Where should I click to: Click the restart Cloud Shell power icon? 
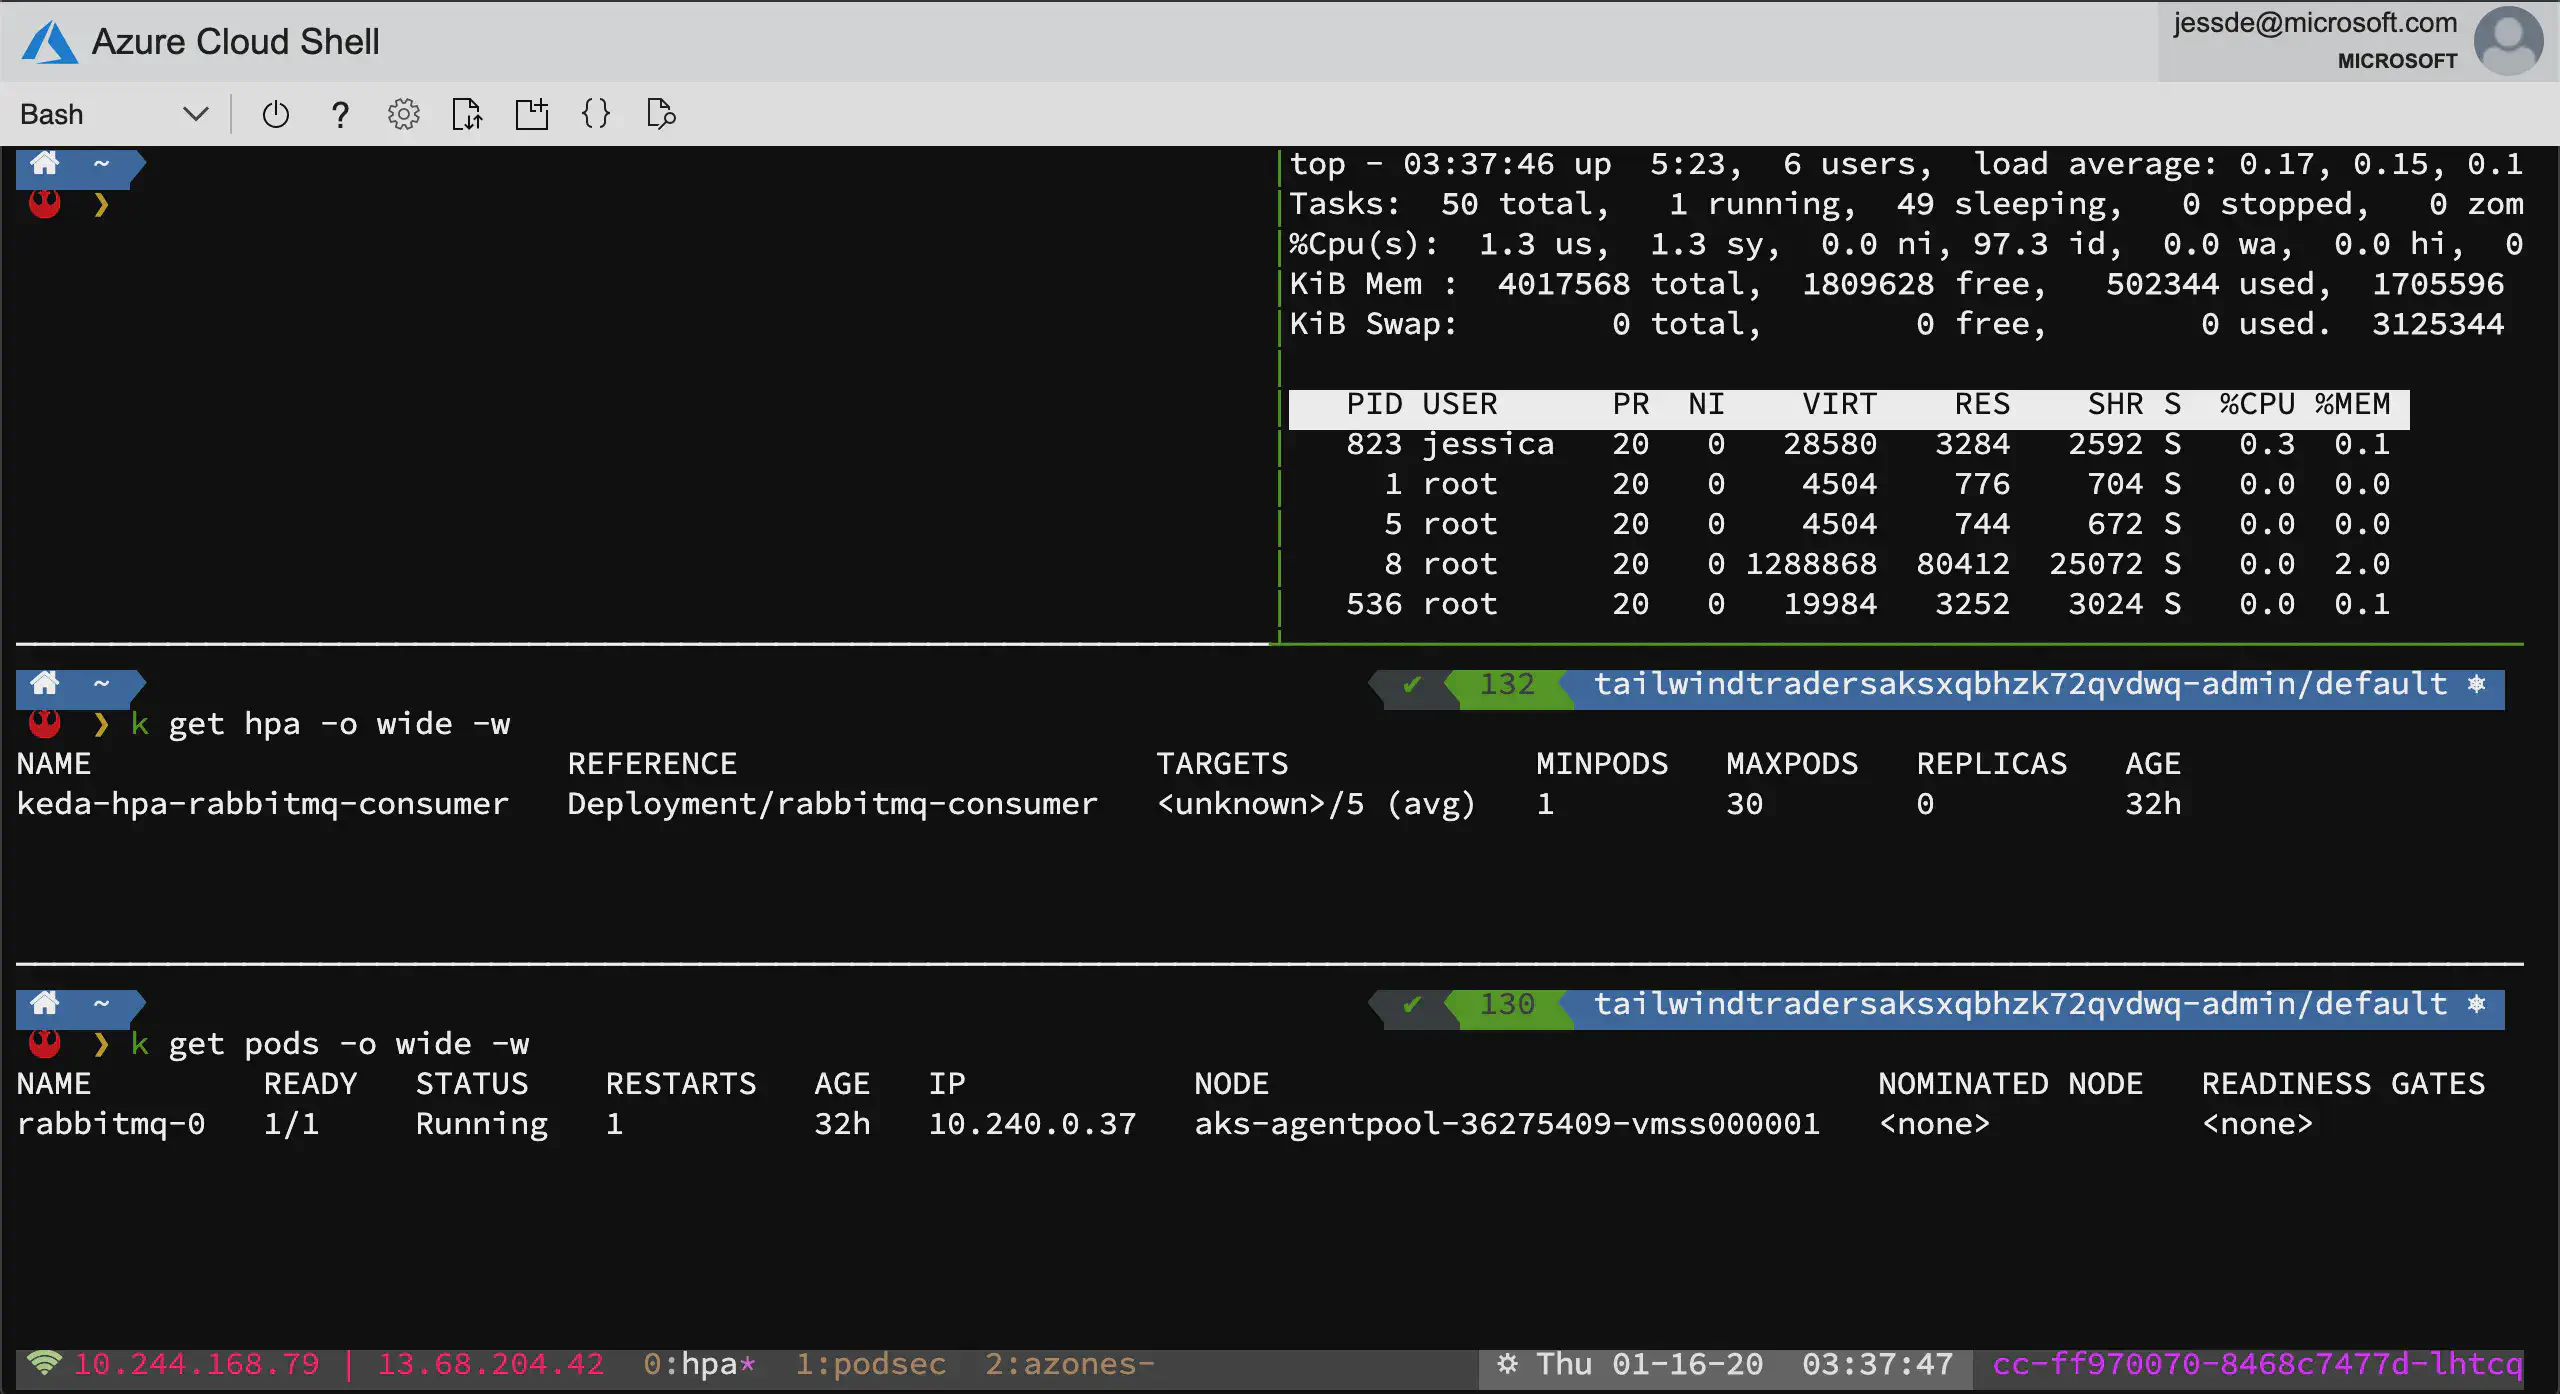[x=275, y=113]
